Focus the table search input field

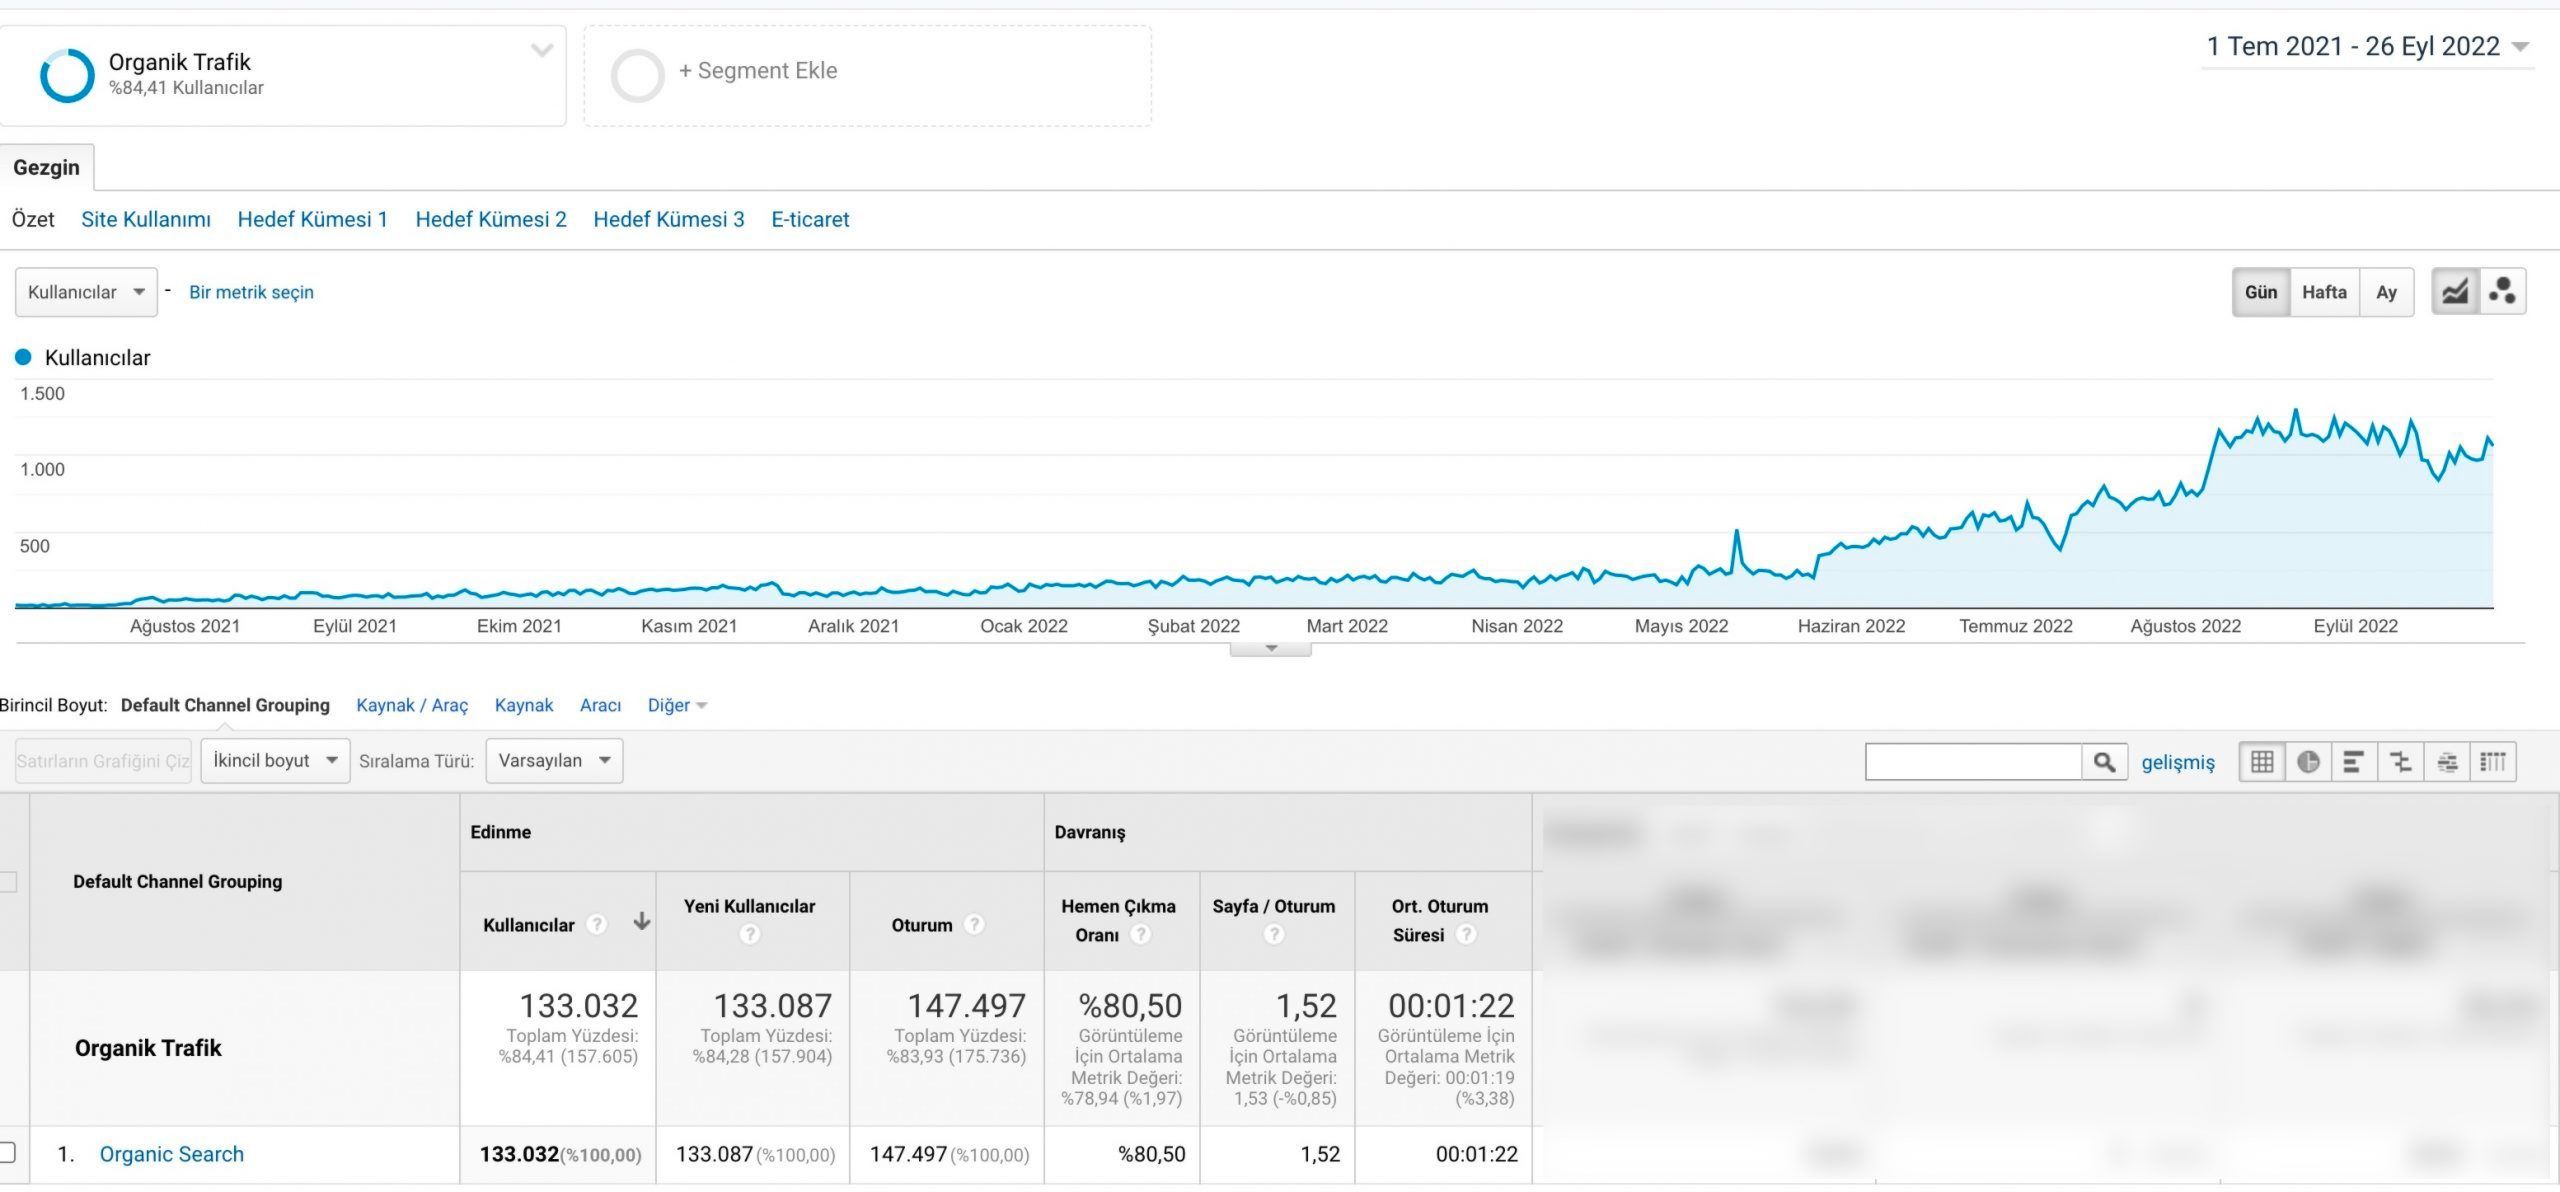(1973, 762)
